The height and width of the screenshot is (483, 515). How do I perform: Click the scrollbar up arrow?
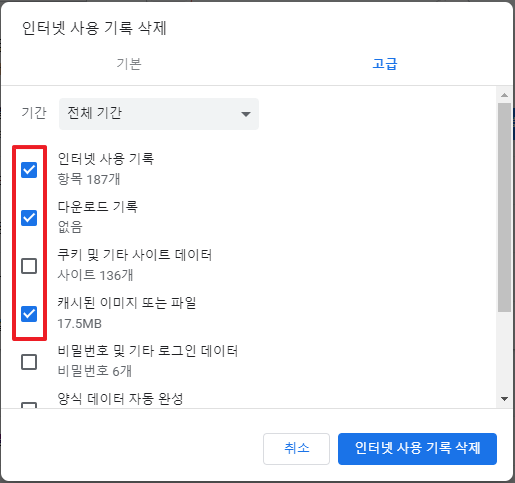(504, 95)
